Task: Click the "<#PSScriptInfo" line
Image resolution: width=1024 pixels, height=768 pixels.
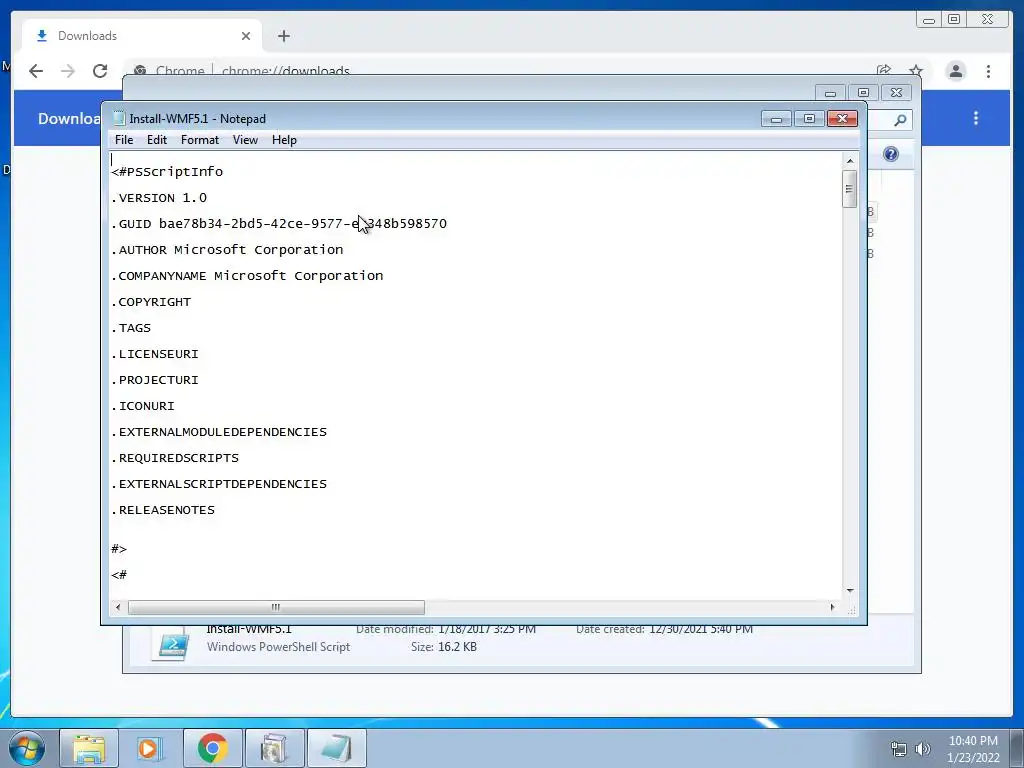Action: pos(167,172)
